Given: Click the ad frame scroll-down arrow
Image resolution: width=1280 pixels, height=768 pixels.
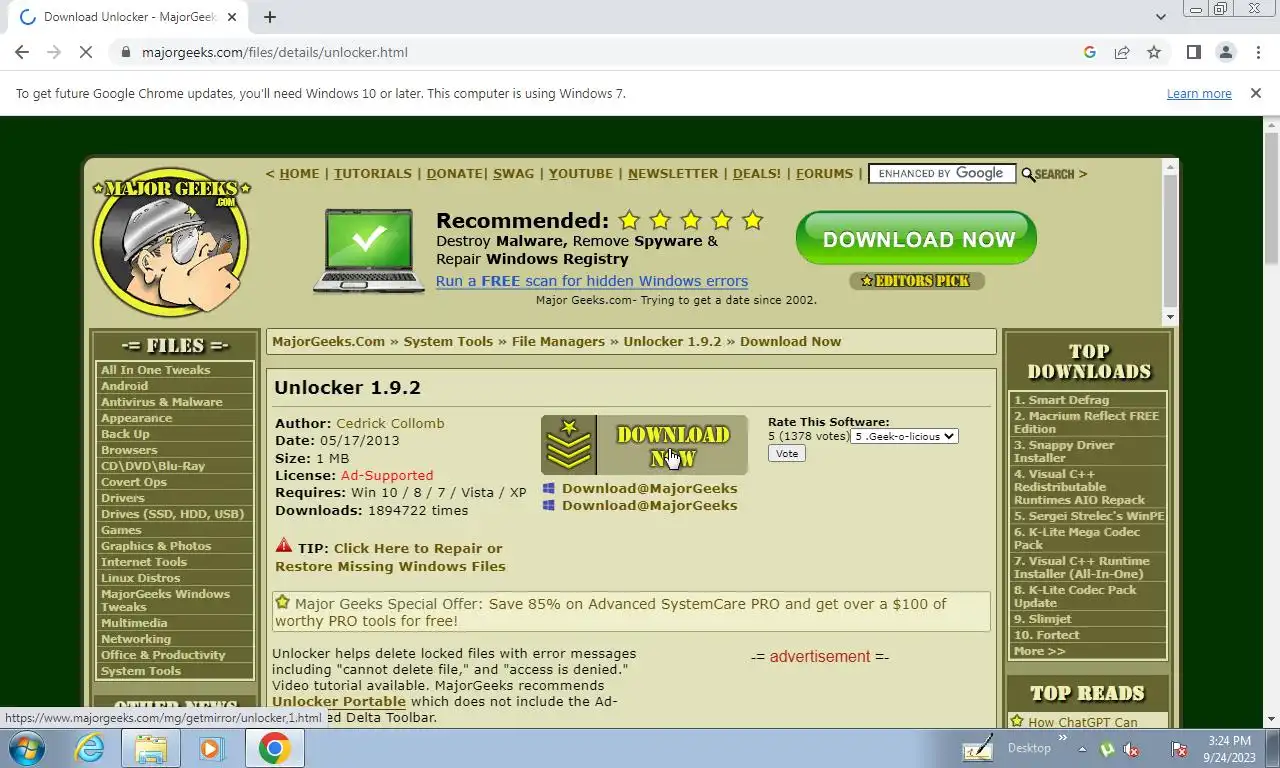Looking at the screenshot, I should (1170, 317).
